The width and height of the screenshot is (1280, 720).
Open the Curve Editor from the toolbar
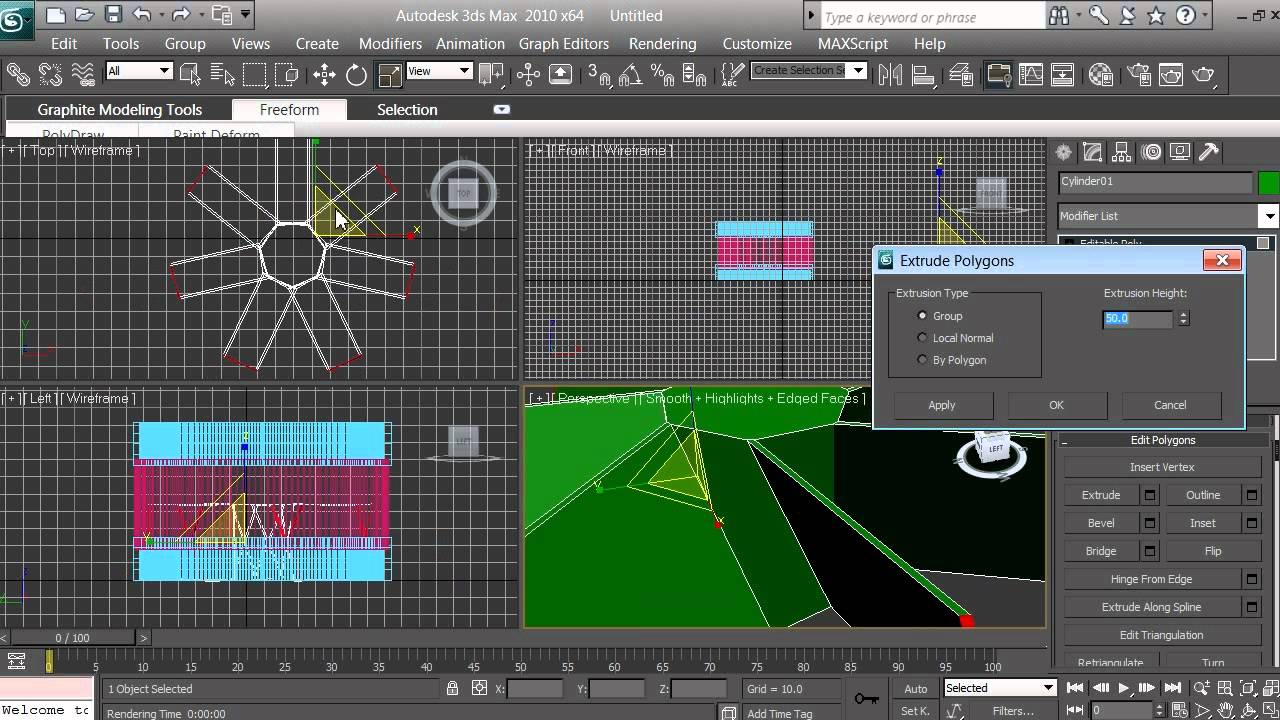(1031, 74)
